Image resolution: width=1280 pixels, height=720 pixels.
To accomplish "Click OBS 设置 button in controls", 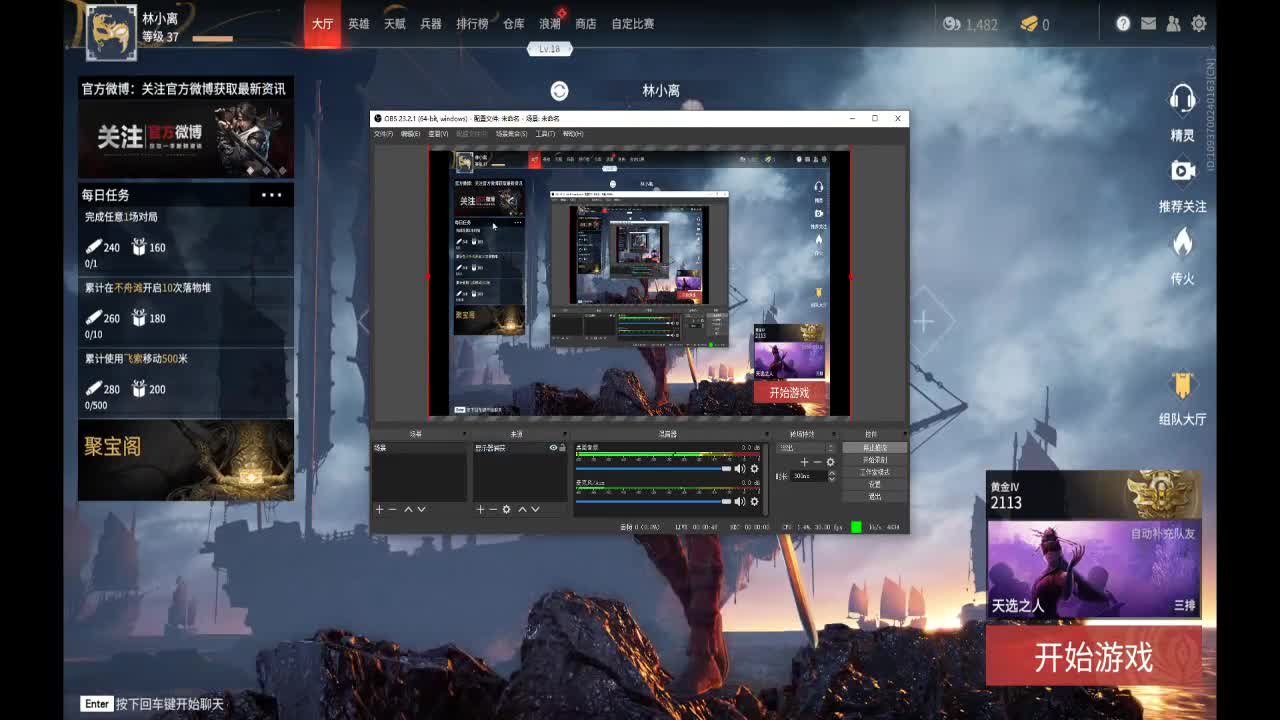I will (x=875, y=484).
